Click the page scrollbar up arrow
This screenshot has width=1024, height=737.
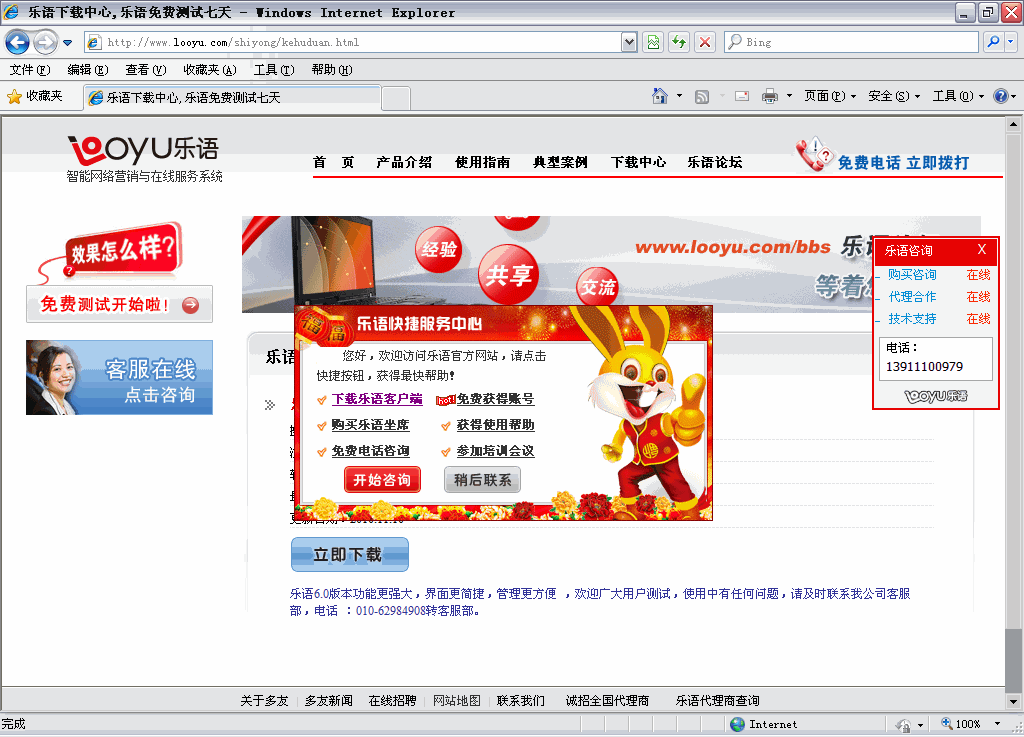pyautogui.click(x=1013, y=124)
